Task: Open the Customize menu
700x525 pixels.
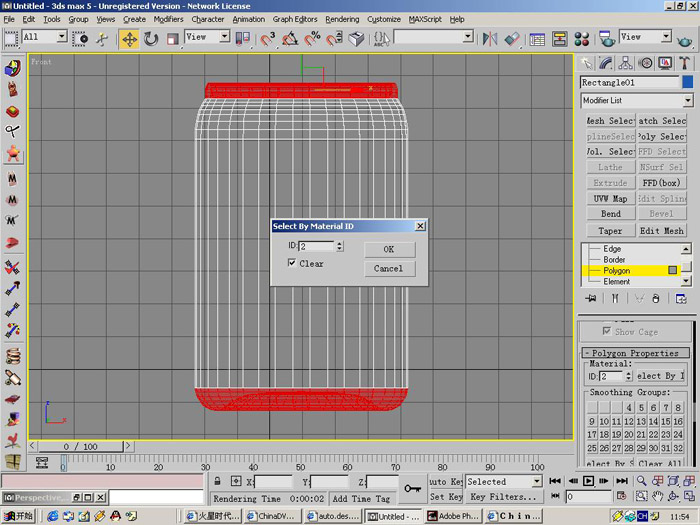Action: [x=384, y=19]
